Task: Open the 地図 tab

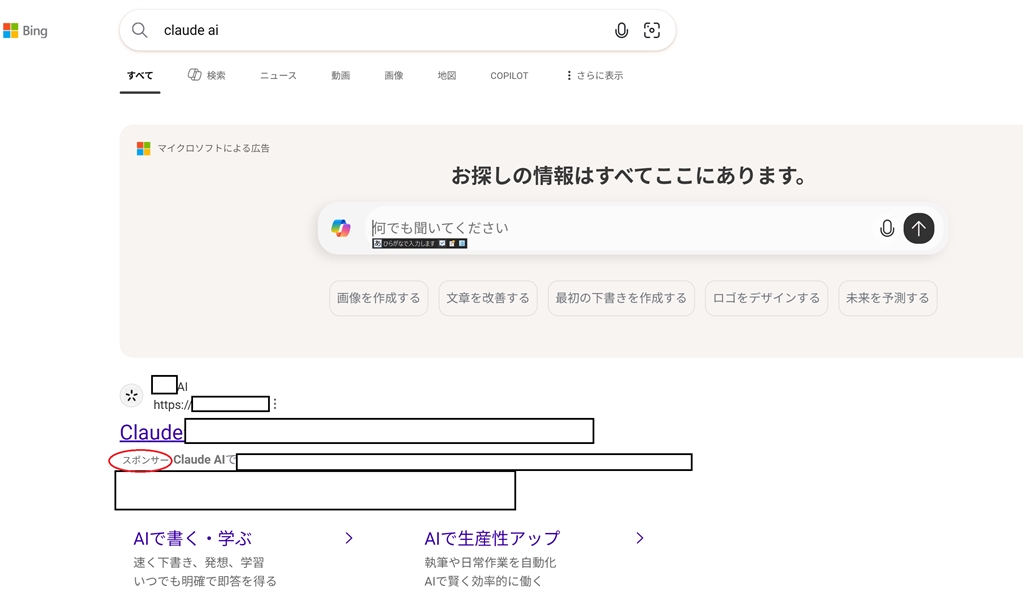Action: [x=447, y=76]
